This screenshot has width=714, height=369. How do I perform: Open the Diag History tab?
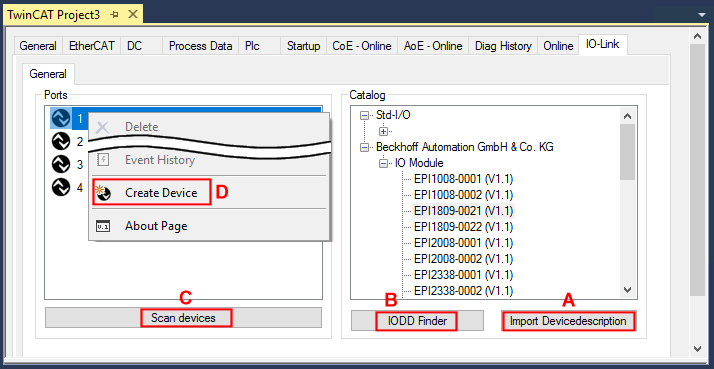(503, 46)
